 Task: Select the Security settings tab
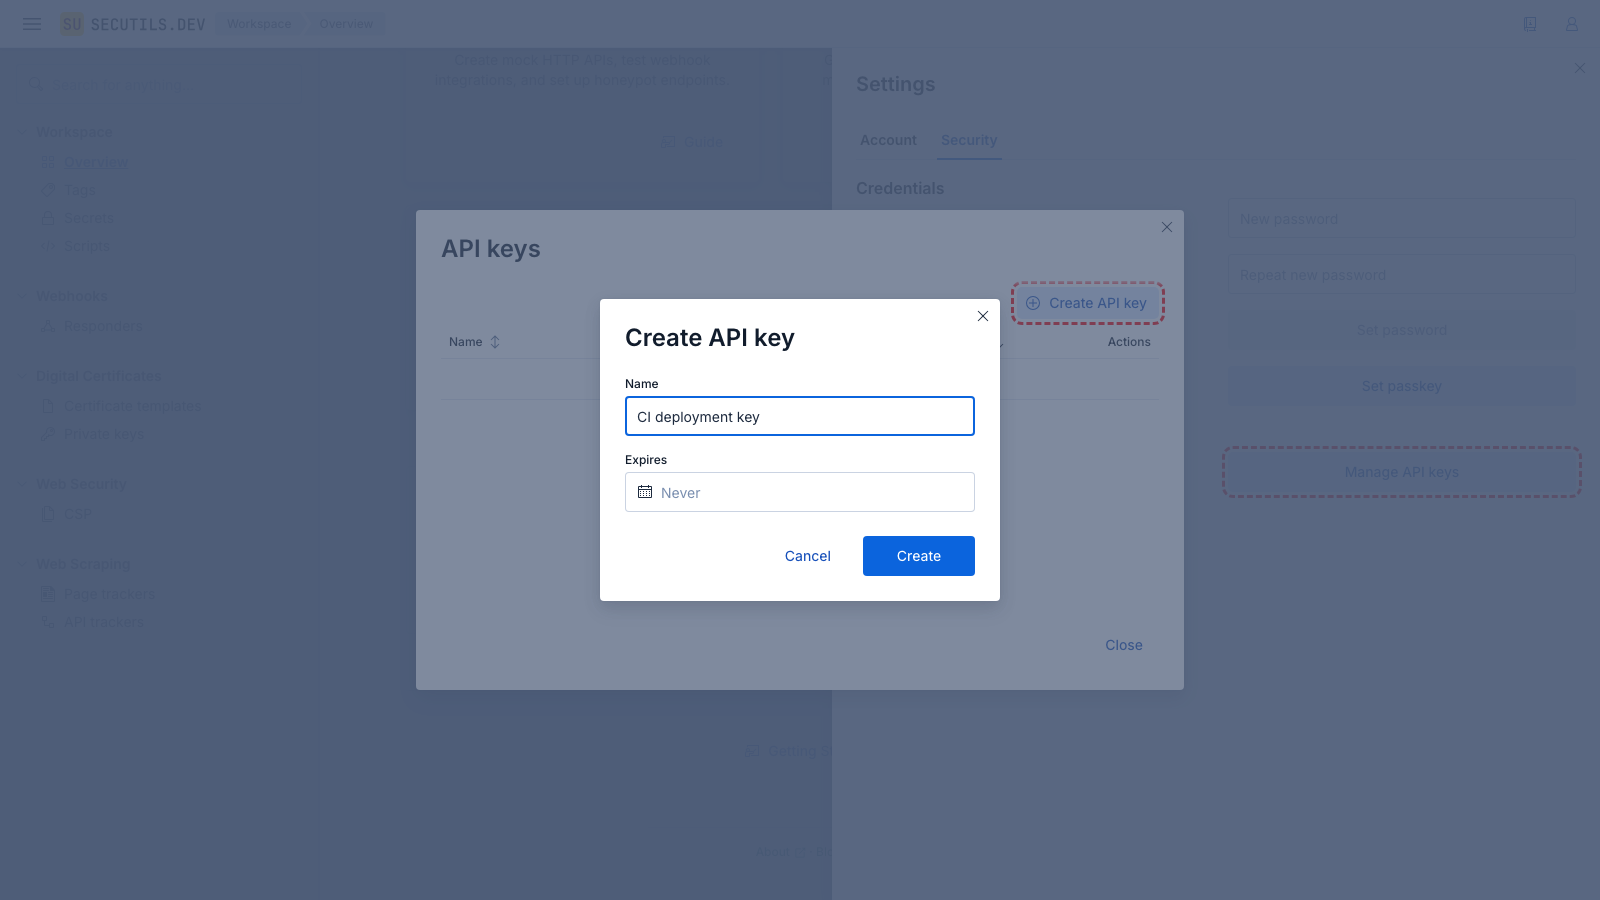tap(969, 140)
